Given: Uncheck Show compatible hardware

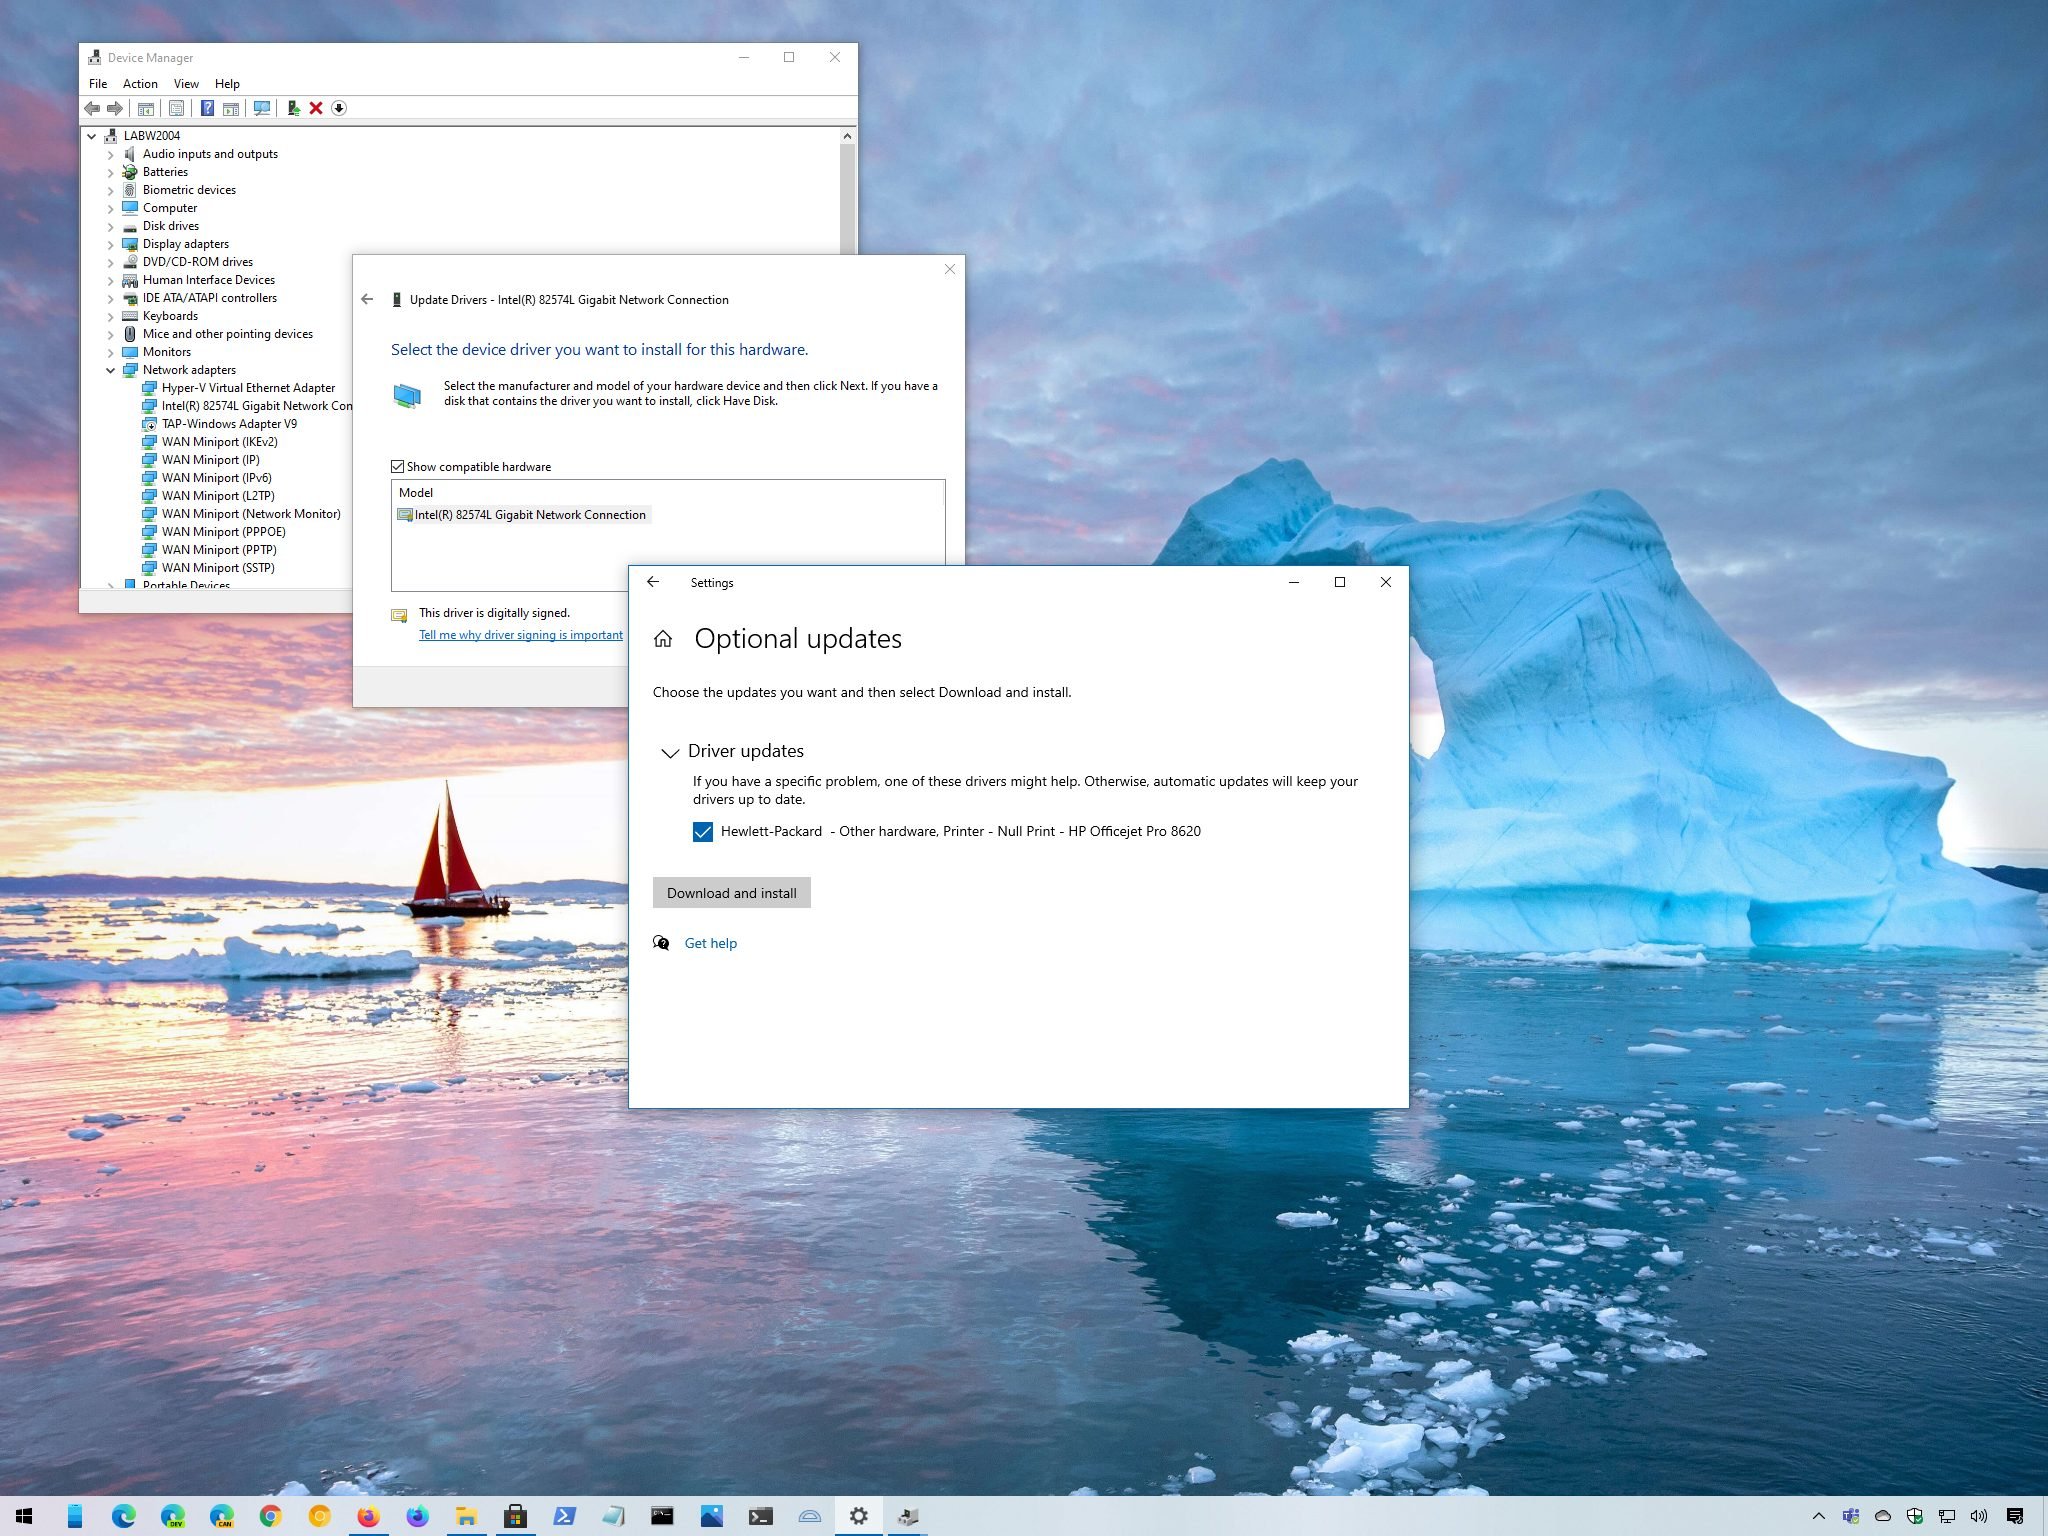Looking at the screenshot, I should coord(398,467).
